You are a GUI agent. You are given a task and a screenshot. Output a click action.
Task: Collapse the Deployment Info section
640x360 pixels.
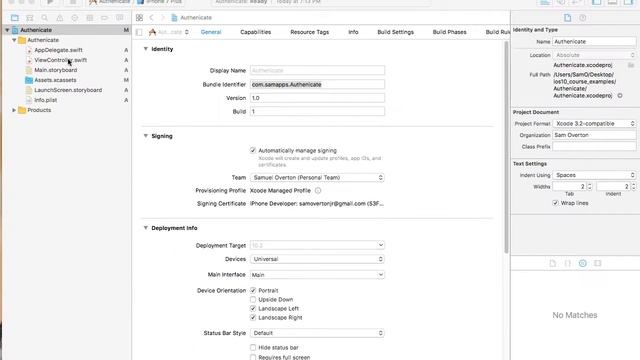coord(146,228)
